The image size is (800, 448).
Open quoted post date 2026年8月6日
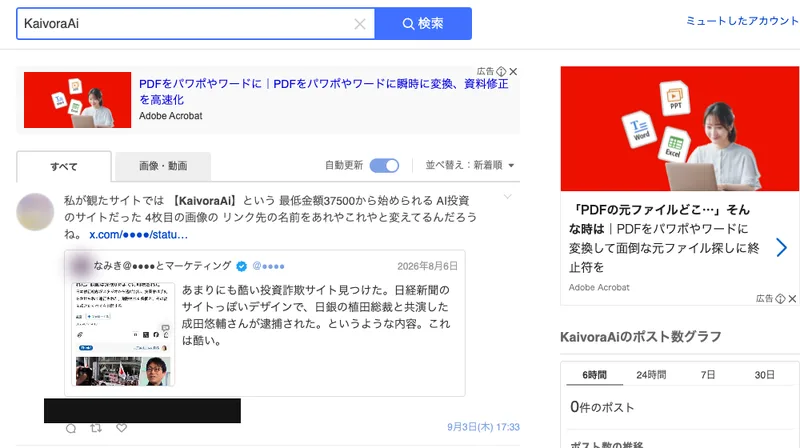[427, 266]
